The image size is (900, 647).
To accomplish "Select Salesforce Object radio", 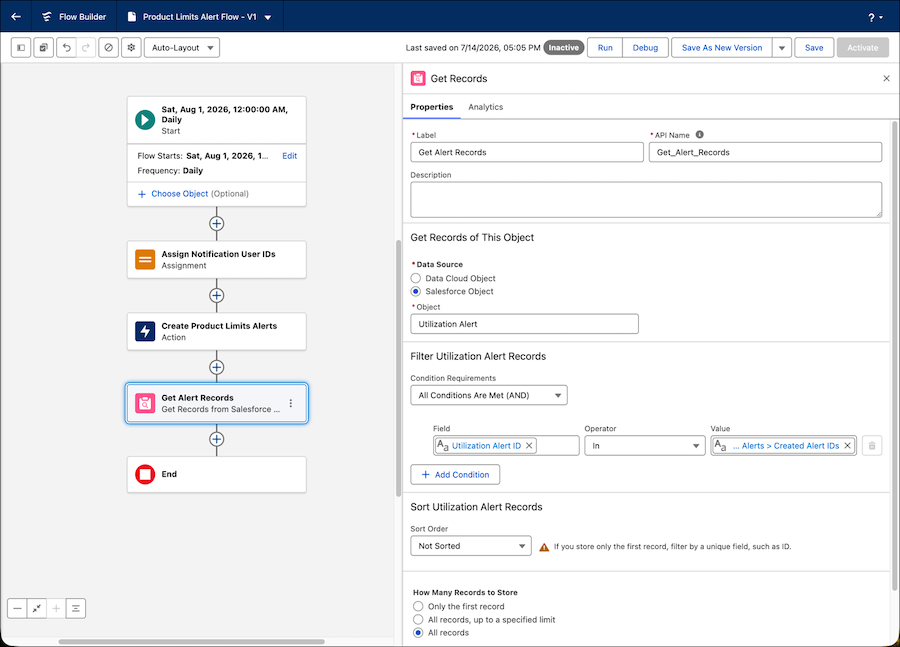I will click(x=416, y=291).
